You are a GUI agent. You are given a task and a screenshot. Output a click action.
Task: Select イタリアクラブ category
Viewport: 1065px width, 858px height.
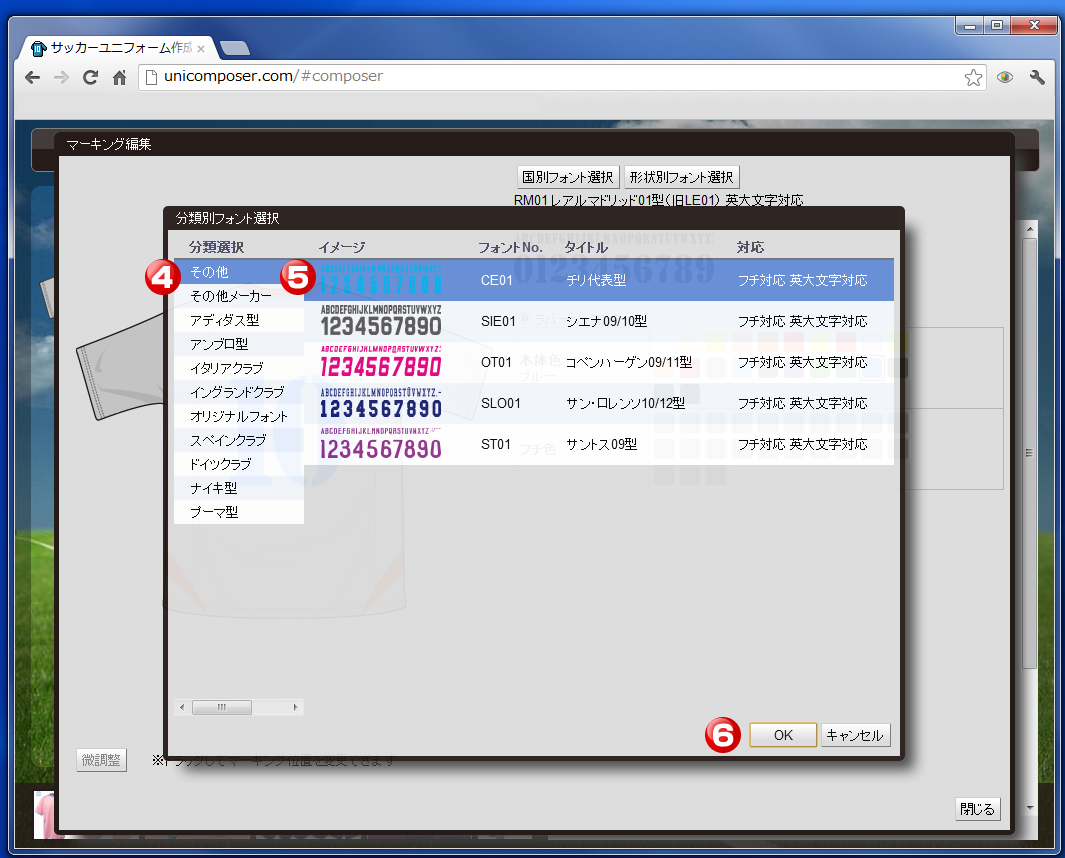238,368
